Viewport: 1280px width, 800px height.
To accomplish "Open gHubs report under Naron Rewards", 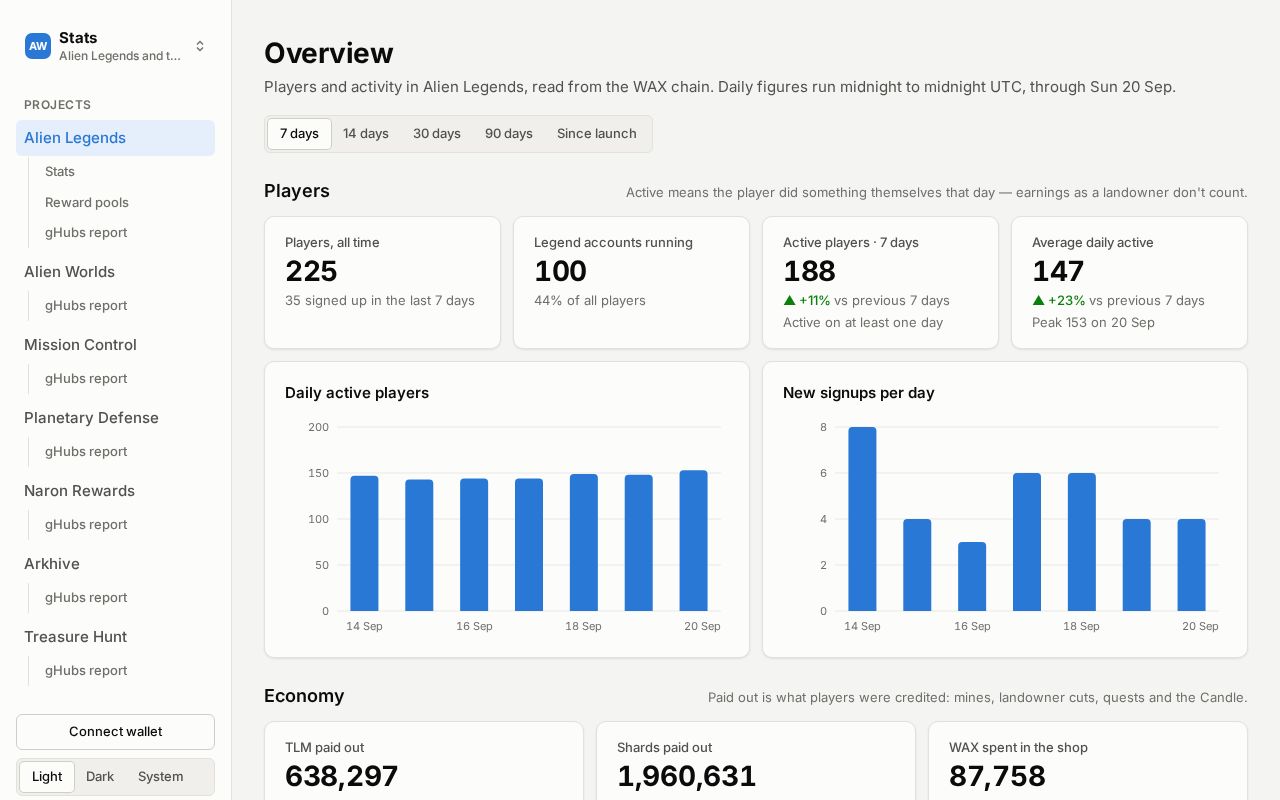I will [86, 524].
